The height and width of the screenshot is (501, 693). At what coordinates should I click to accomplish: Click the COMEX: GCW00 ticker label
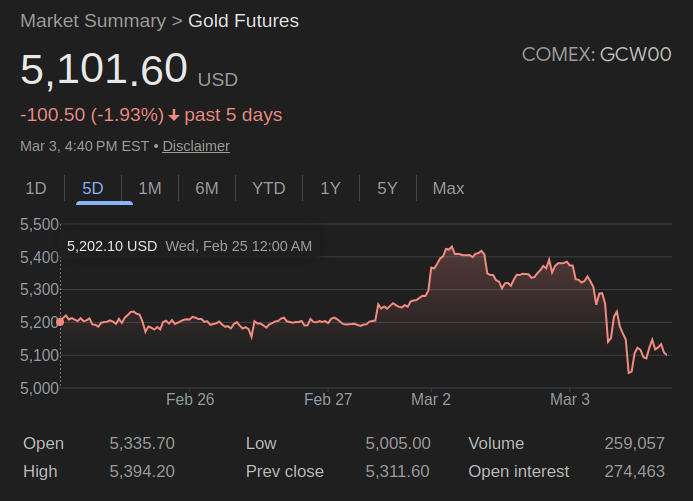click(596, 55)
